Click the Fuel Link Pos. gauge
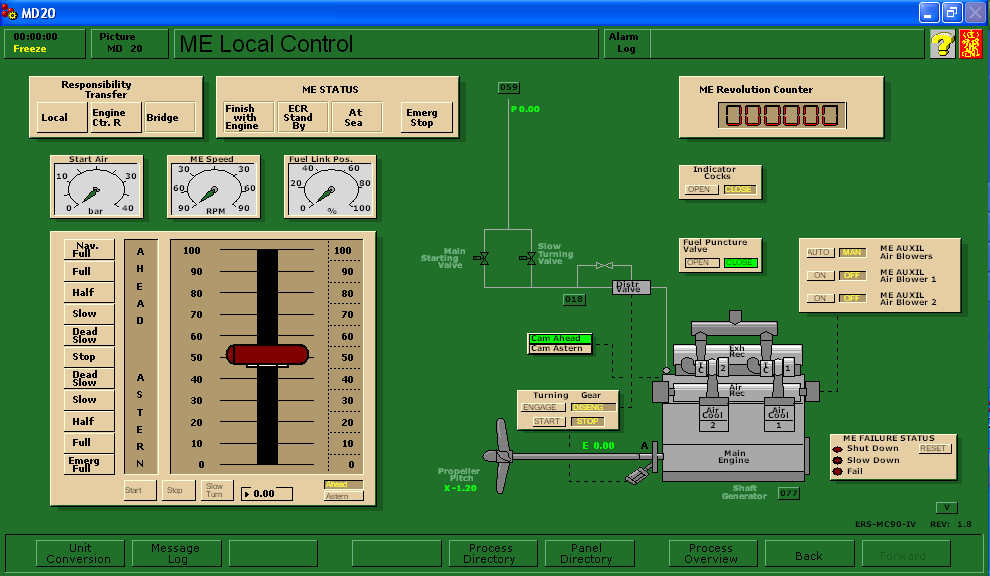 (x=330, y=186)
